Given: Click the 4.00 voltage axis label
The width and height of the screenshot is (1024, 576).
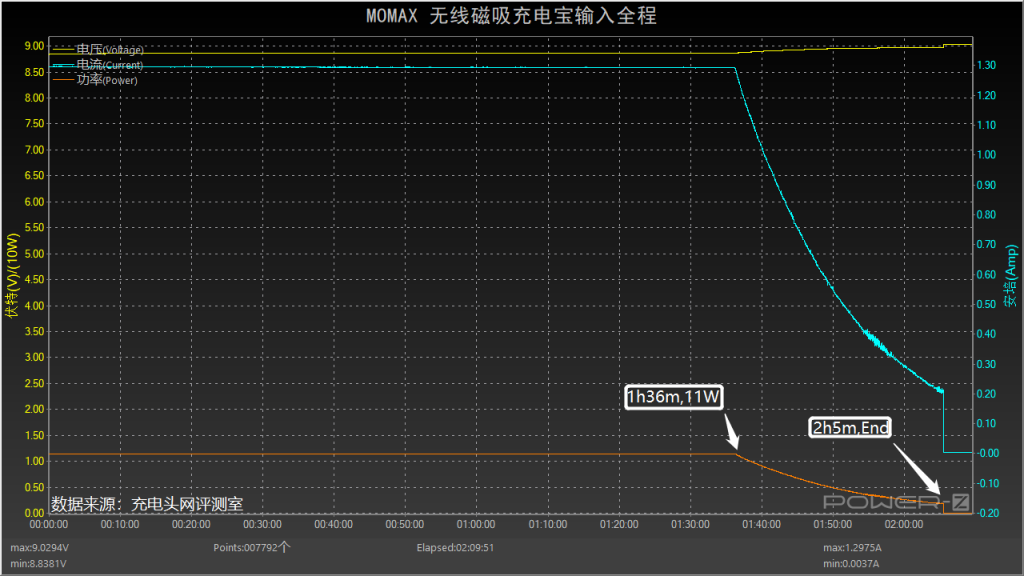Looking at the screenshot, I should tap(35, 306).
